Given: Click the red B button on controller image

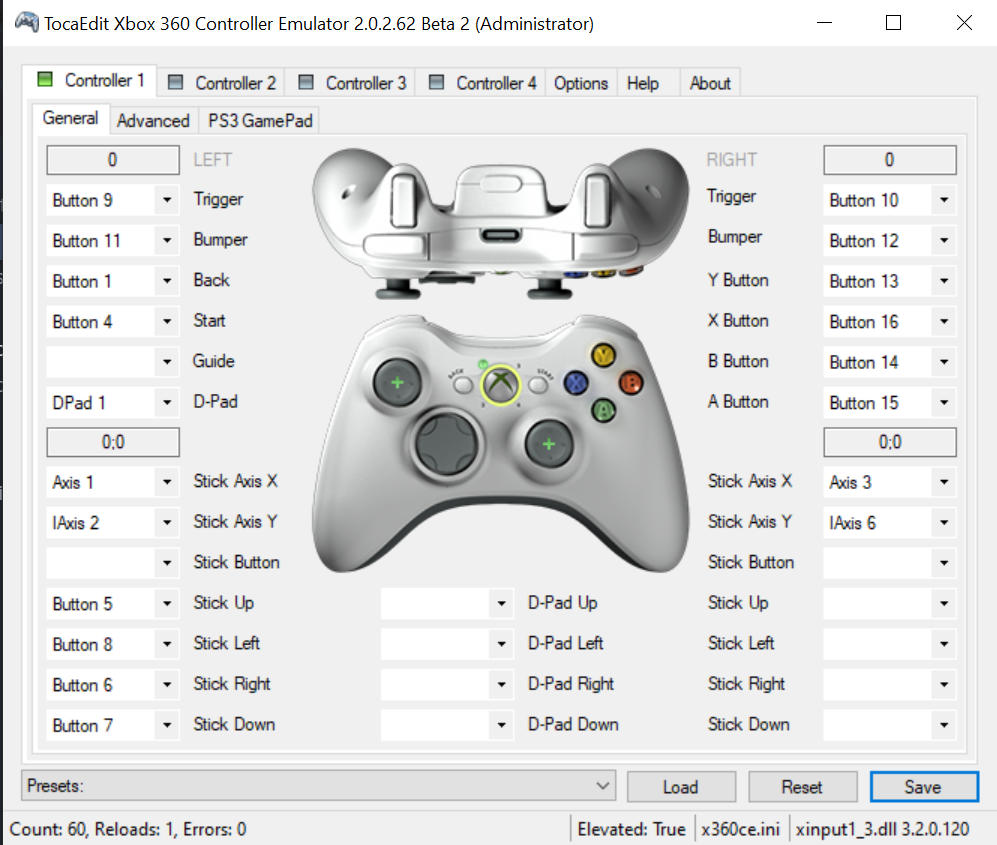Looking at the screenshot, I should point(631,383).
